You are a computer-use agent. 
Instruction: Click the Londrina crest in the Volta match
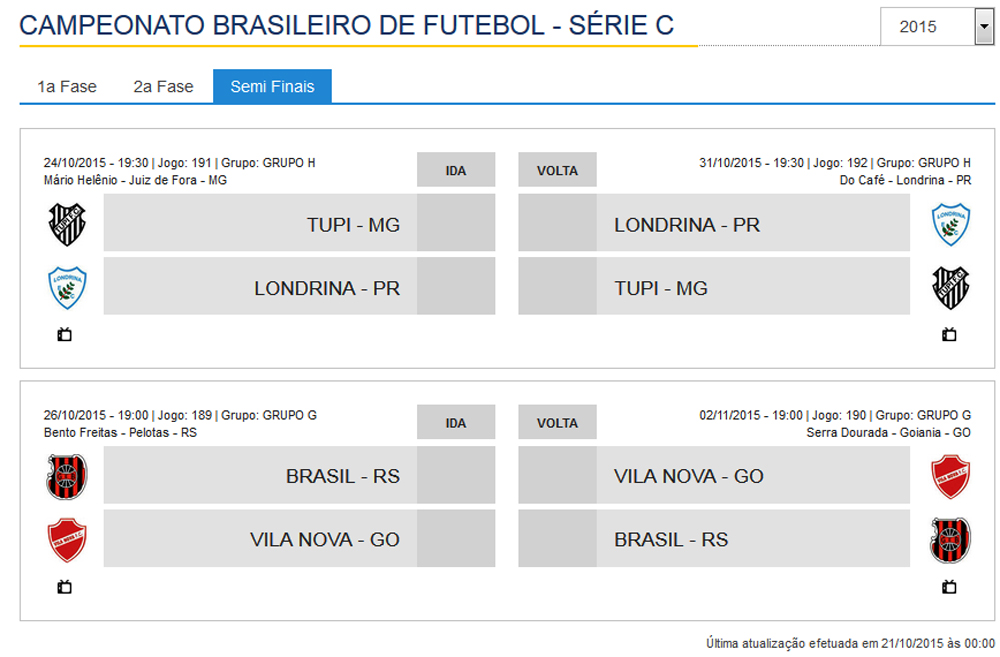coord(950,224)
